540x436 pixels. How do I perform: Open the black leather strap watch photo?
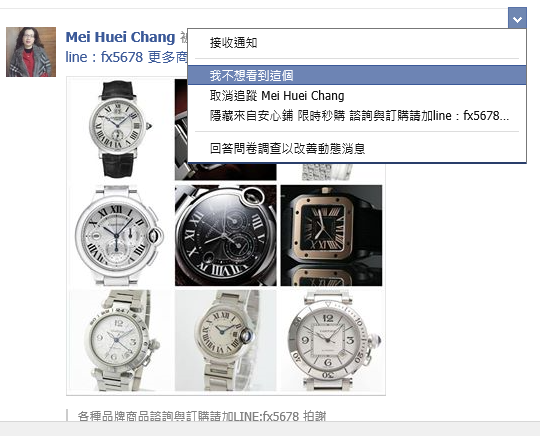pyautogui.click(x=120, y=129)
